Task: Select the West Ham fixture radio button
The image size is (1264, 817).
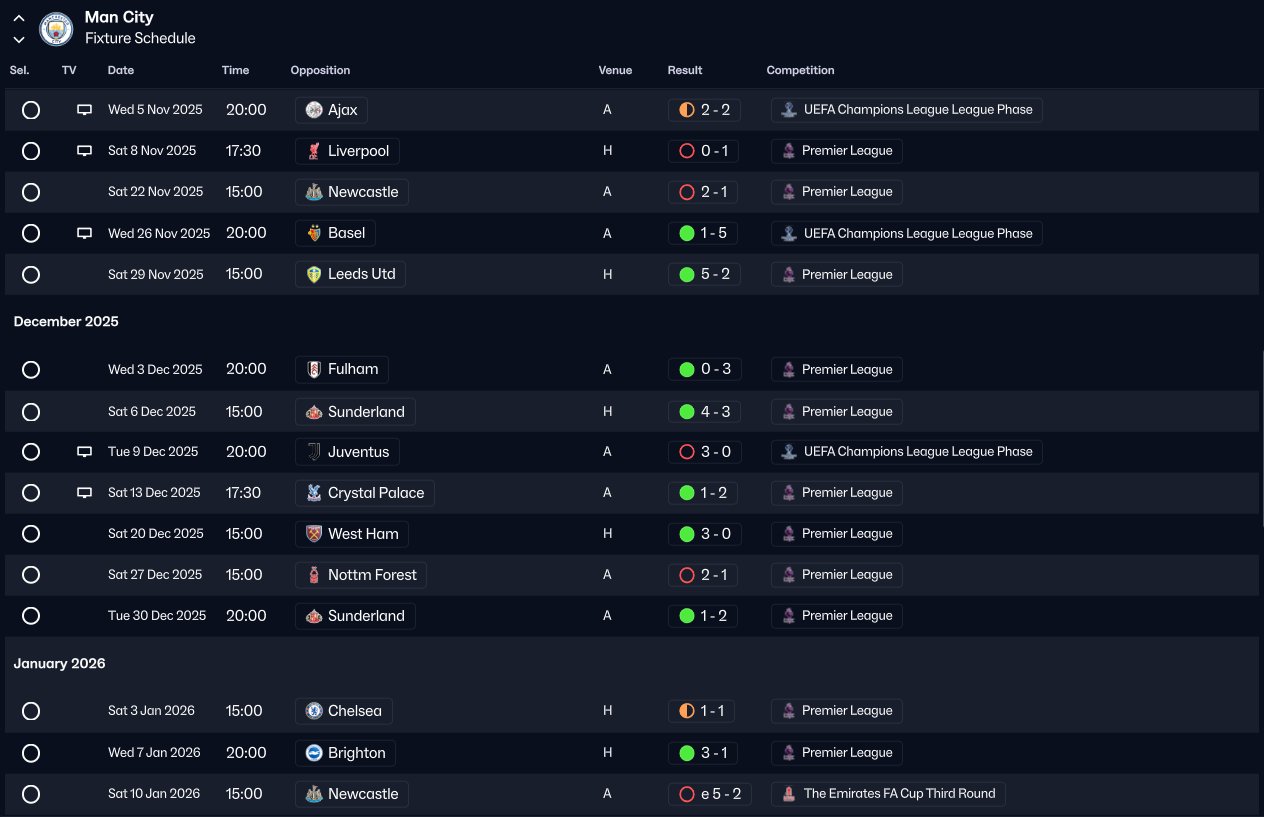Action: coord(31,534)
